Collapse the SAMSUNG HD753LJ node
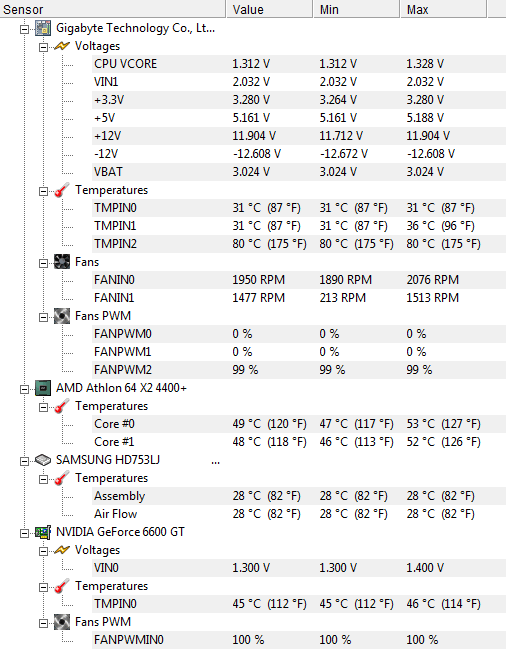Screen dimensions: 506x663 (x=25, y=461)
